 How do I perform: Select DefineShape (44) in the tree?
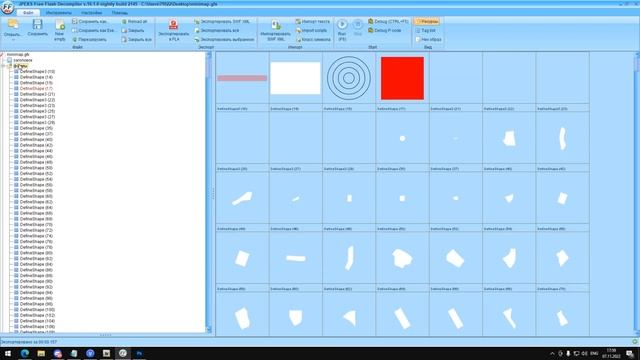36,151
